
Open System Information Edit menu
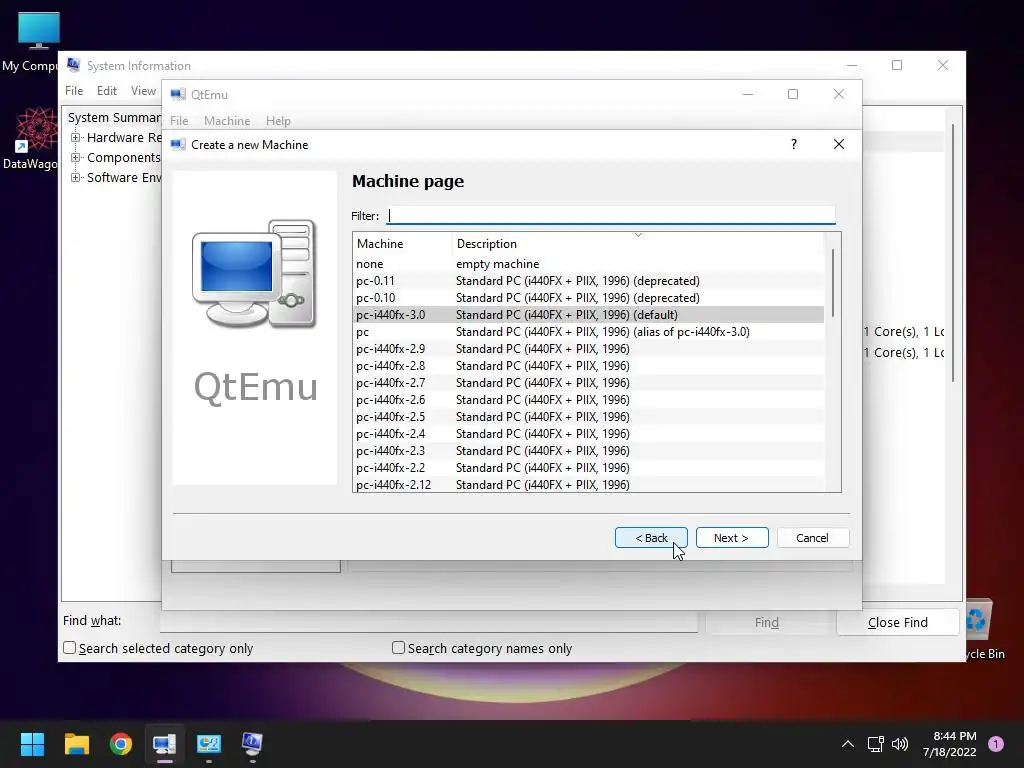(106, 91)
